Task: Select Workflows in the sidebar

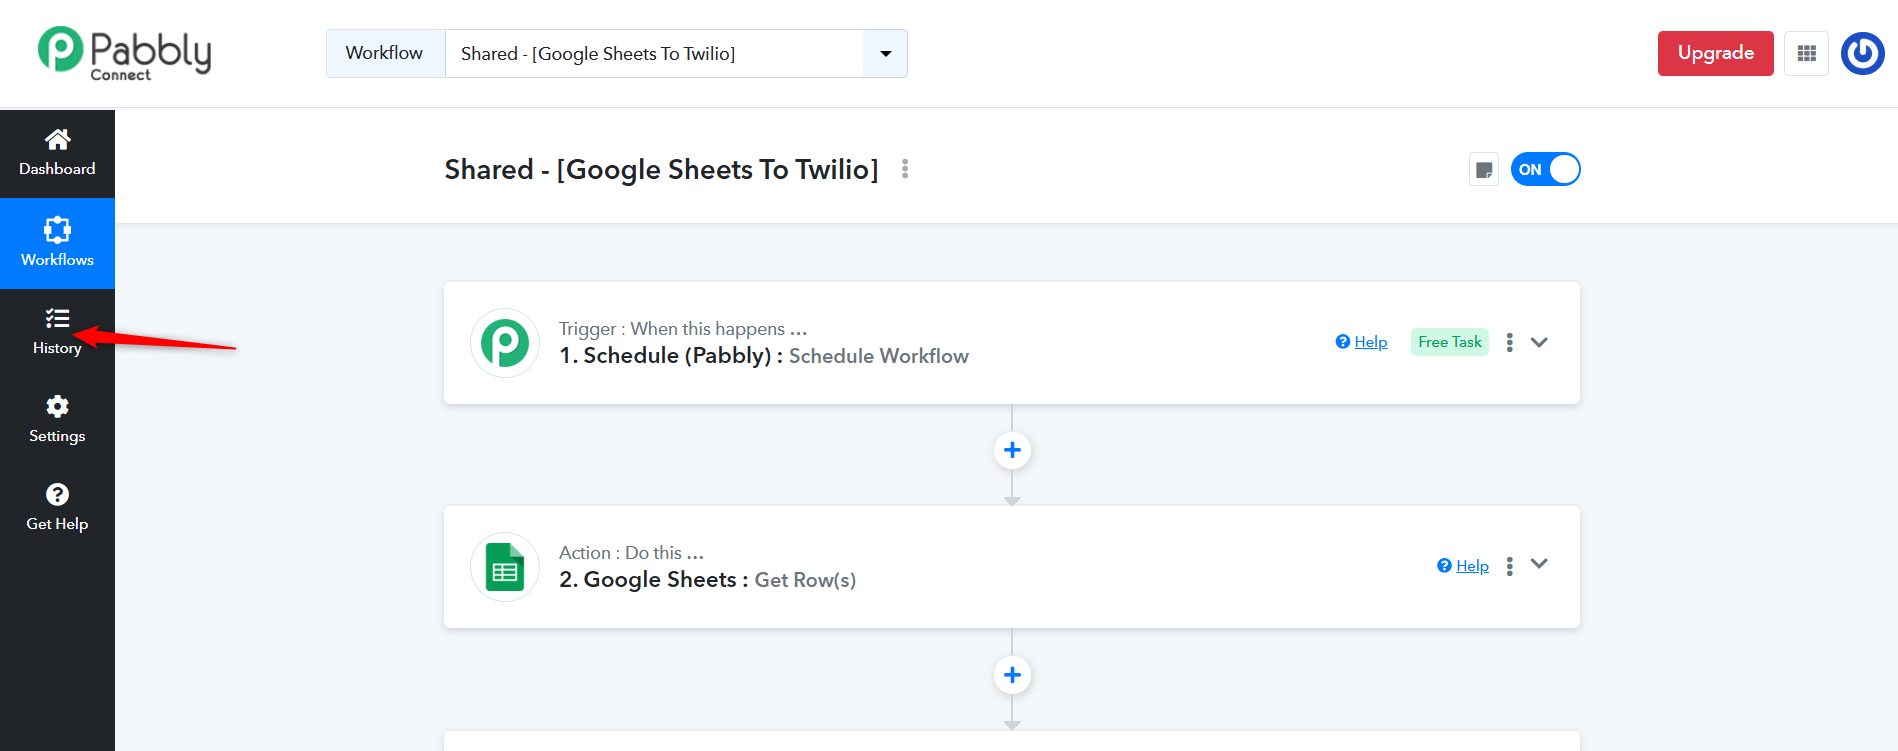Action: (57, 243)
